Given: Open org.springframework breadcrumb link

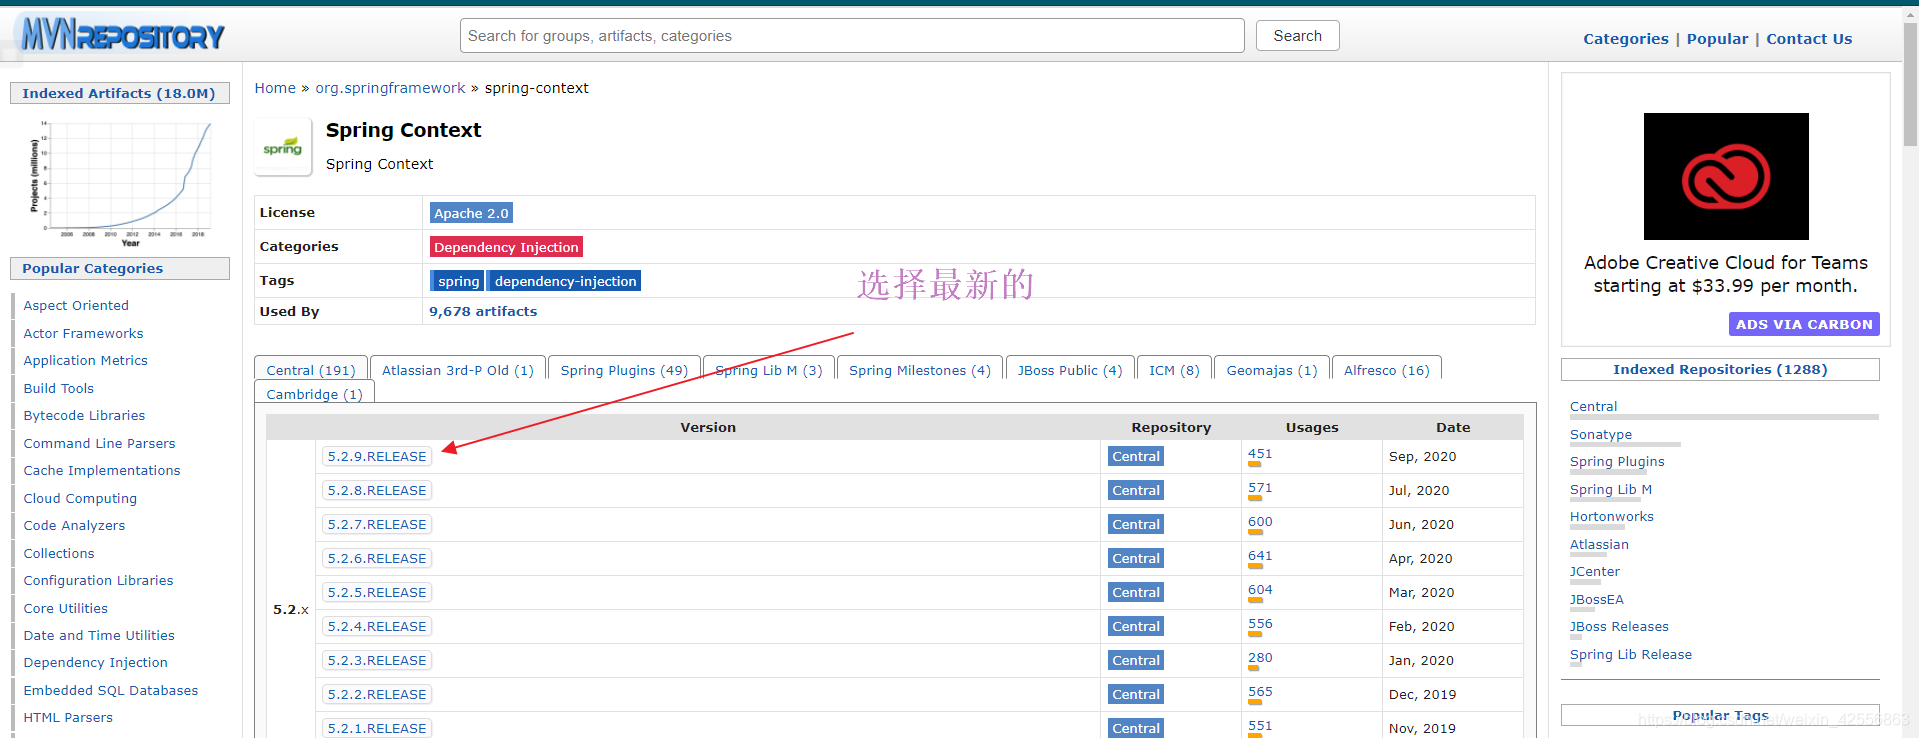Looking at the screenshot, I should [390, 88].
